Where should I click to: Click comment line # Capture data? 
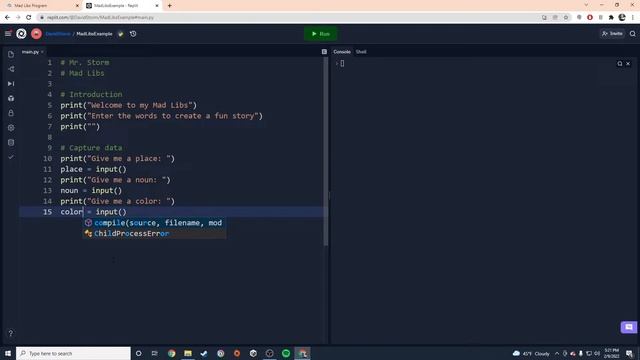coord(91,148)
